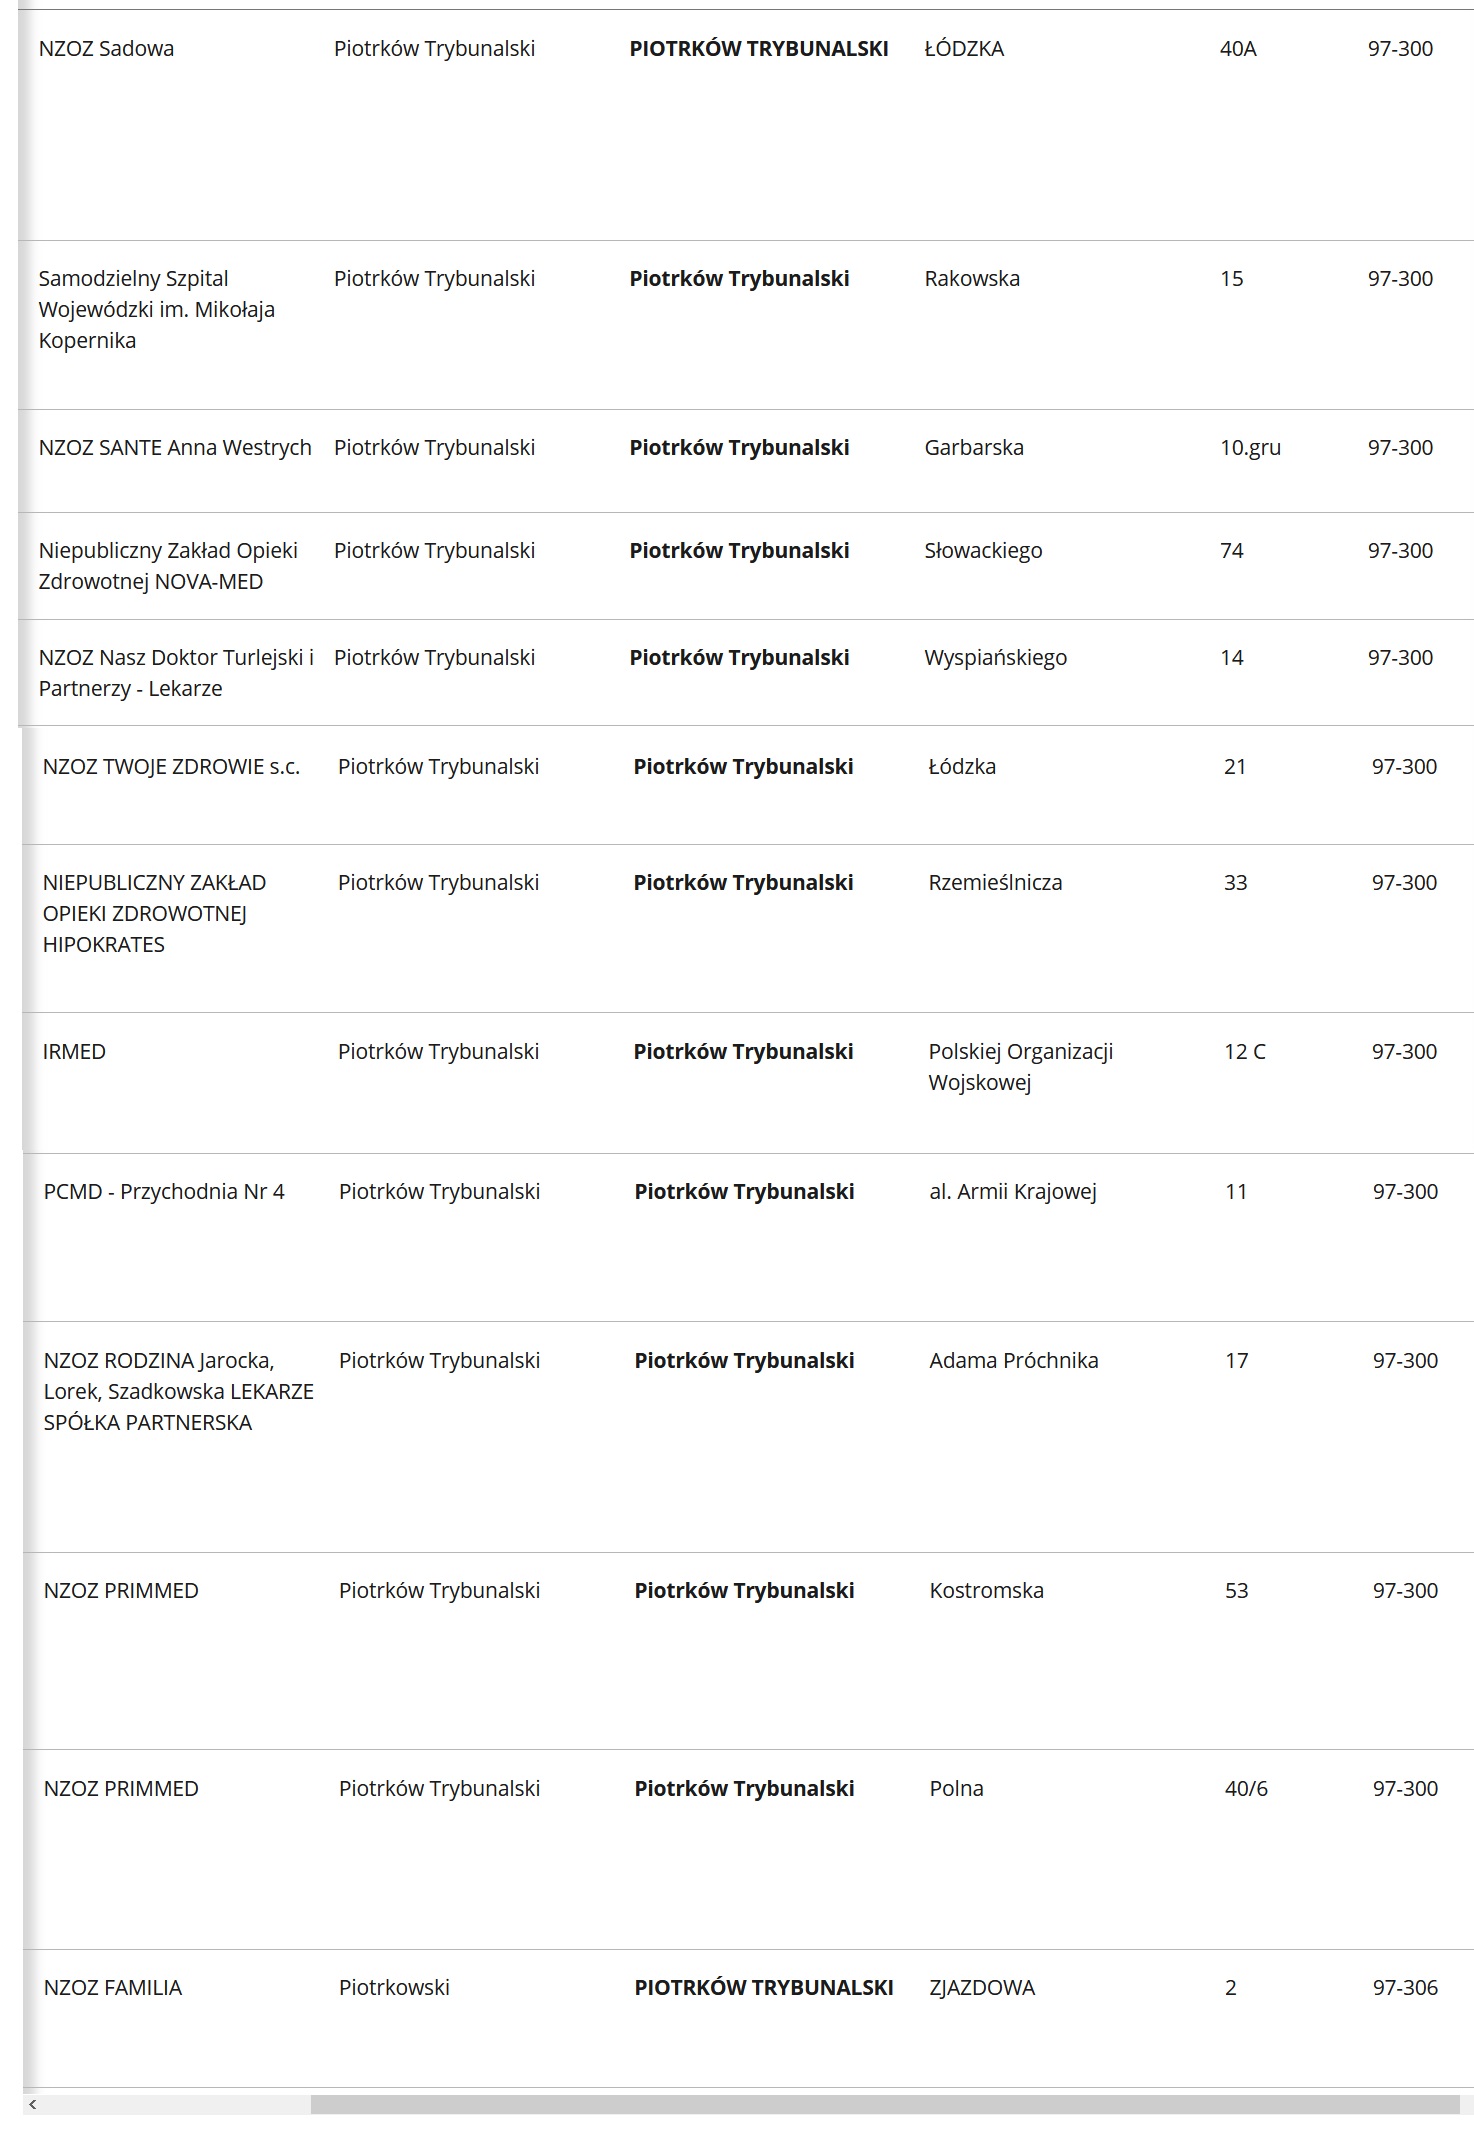Screen dimensions: 1474x2146
Task: Click the NZOZ TWOJE ZDROWIE s.c. entry
Action: (171, 767)
